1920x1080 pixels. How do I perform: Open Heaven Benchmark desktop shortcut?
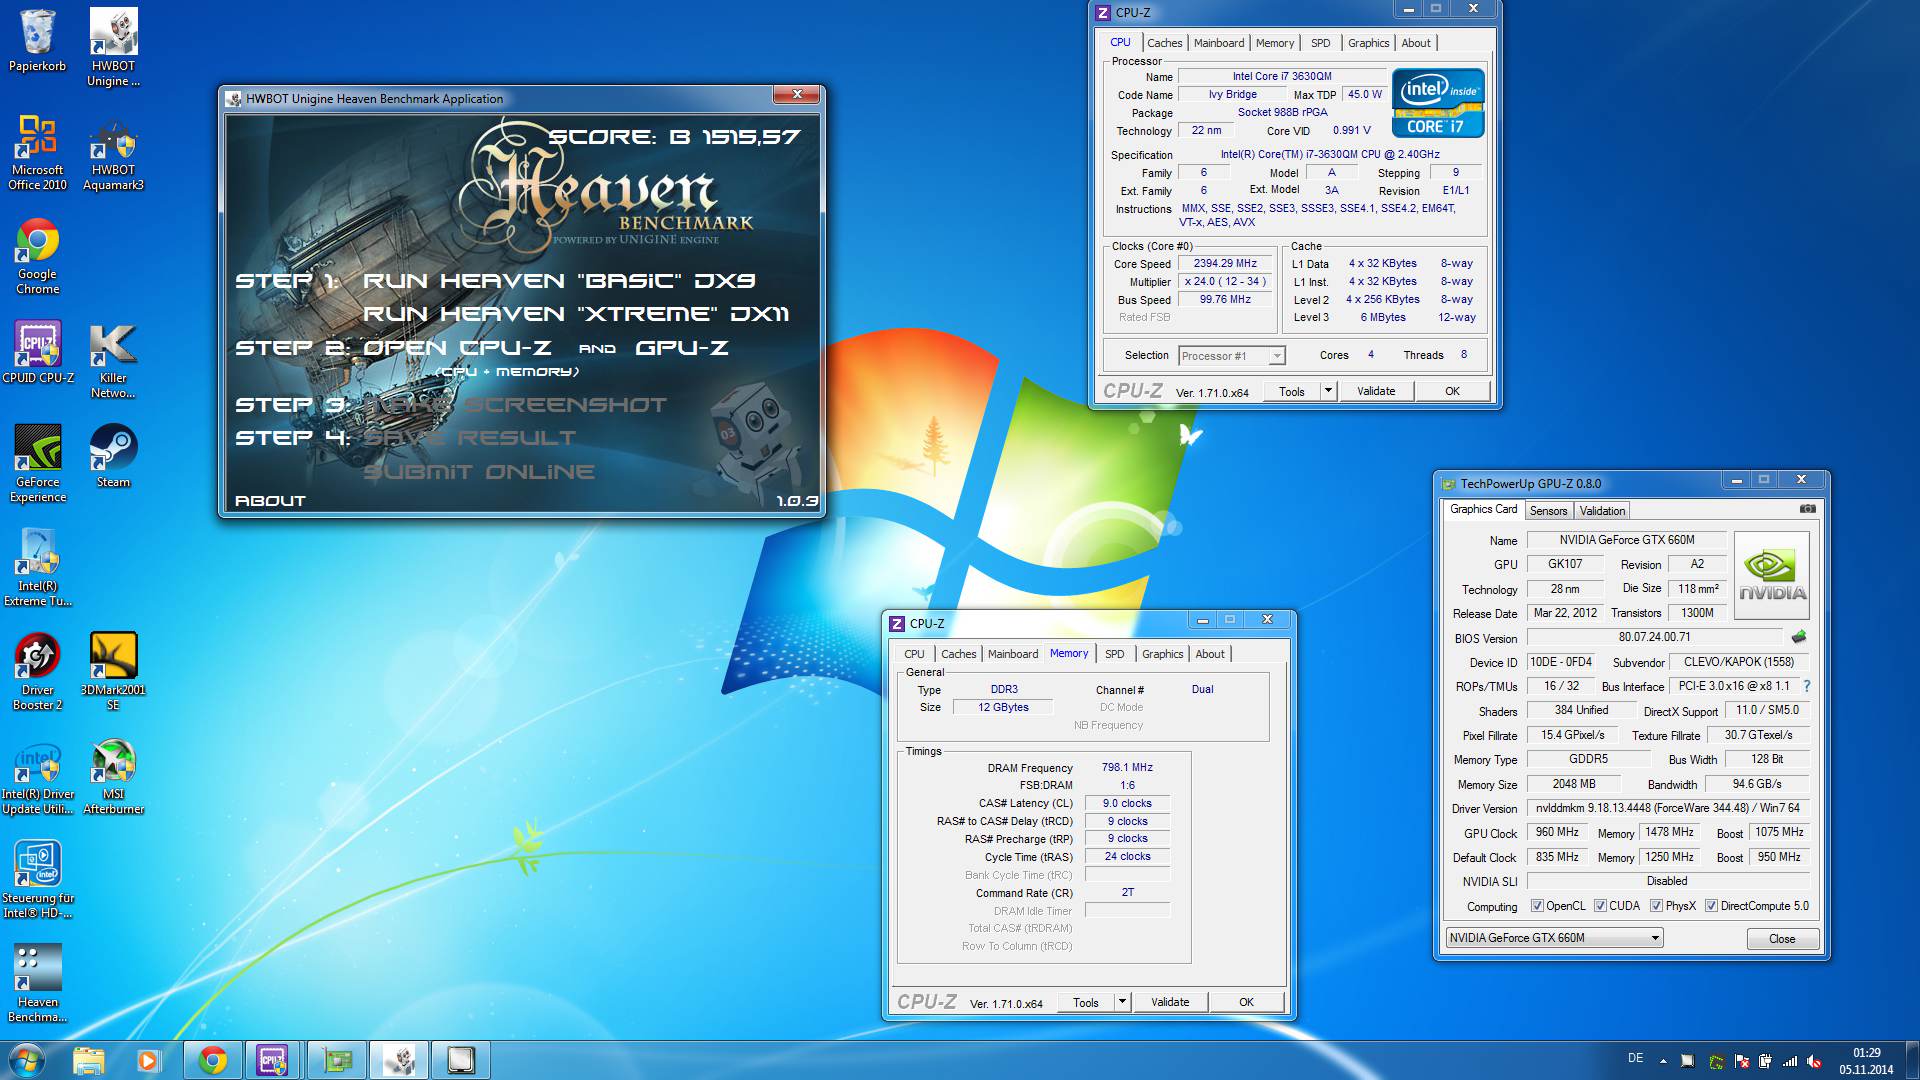(x=37, y=984)
